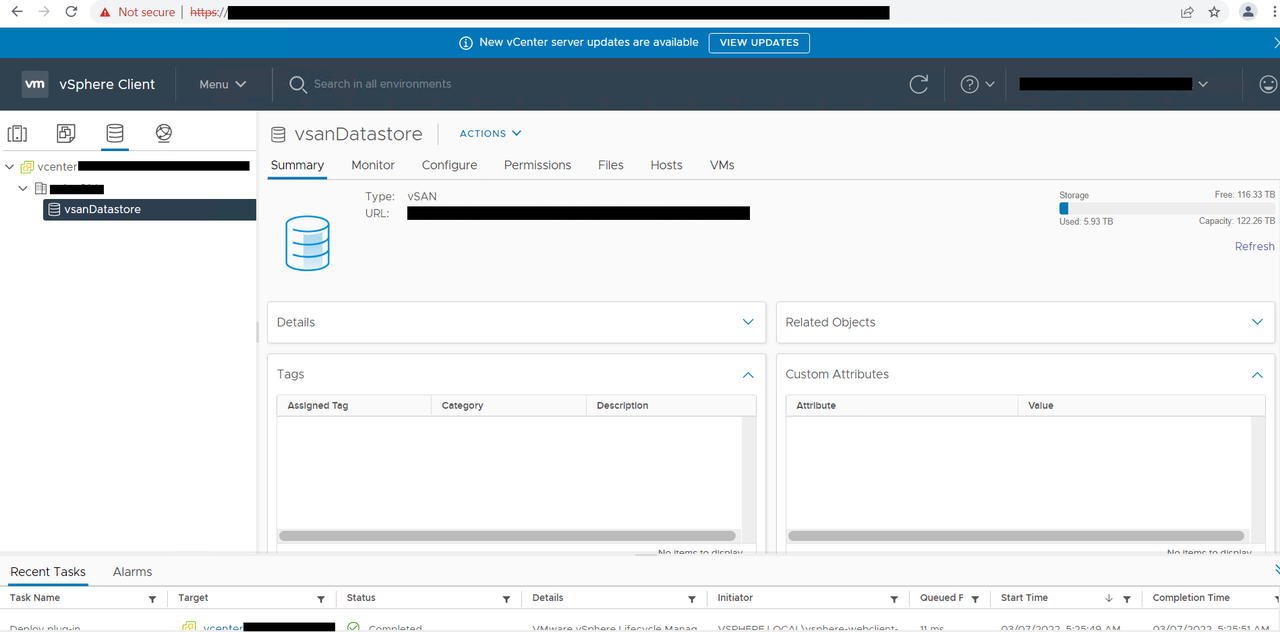Image resolution: width=1280 pixels, height=632 pixels.
Task: Click the browser bookmark star icon
Action: pyautogui.click(x=1214, y=12)
